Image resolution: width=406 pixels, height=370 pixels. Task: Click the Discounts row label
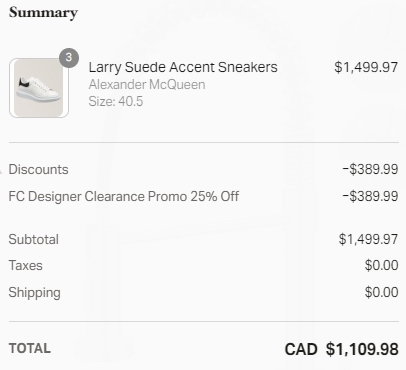pos(39,169)
